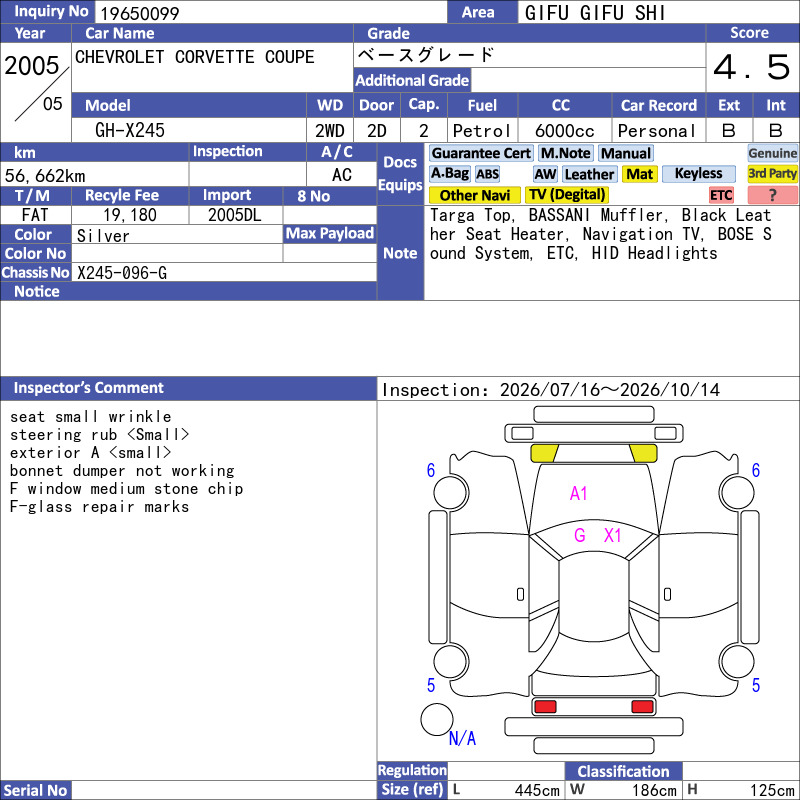
Task: Click the yellow Mat badge
Action: [x=639, y=174]
